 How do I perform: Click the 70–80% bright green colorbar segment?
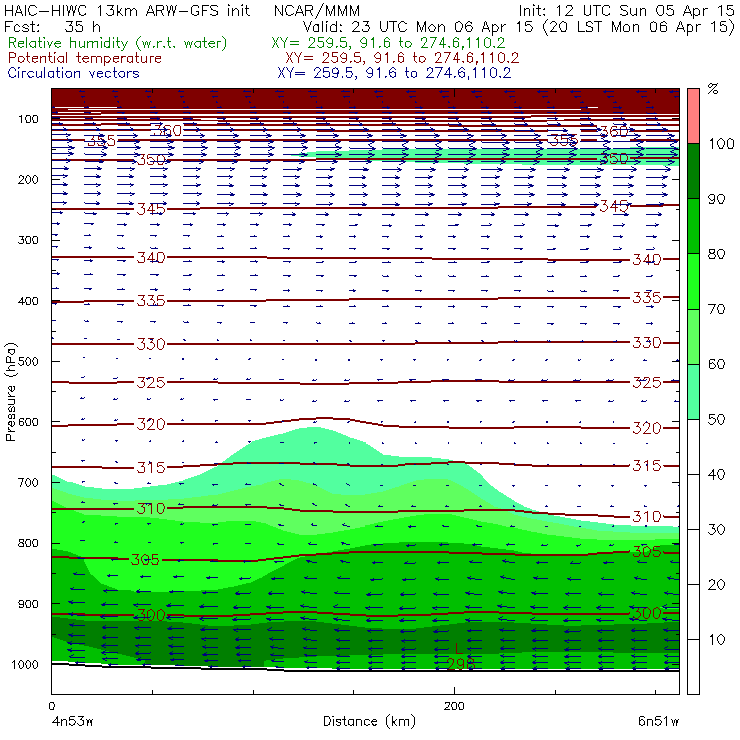[x=693, y=281]
